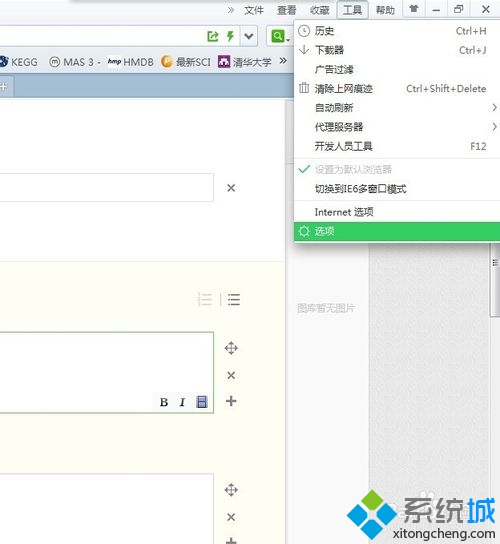
Task: Open the 清华大学 bookmark
Action: click(x=245, y=62)
